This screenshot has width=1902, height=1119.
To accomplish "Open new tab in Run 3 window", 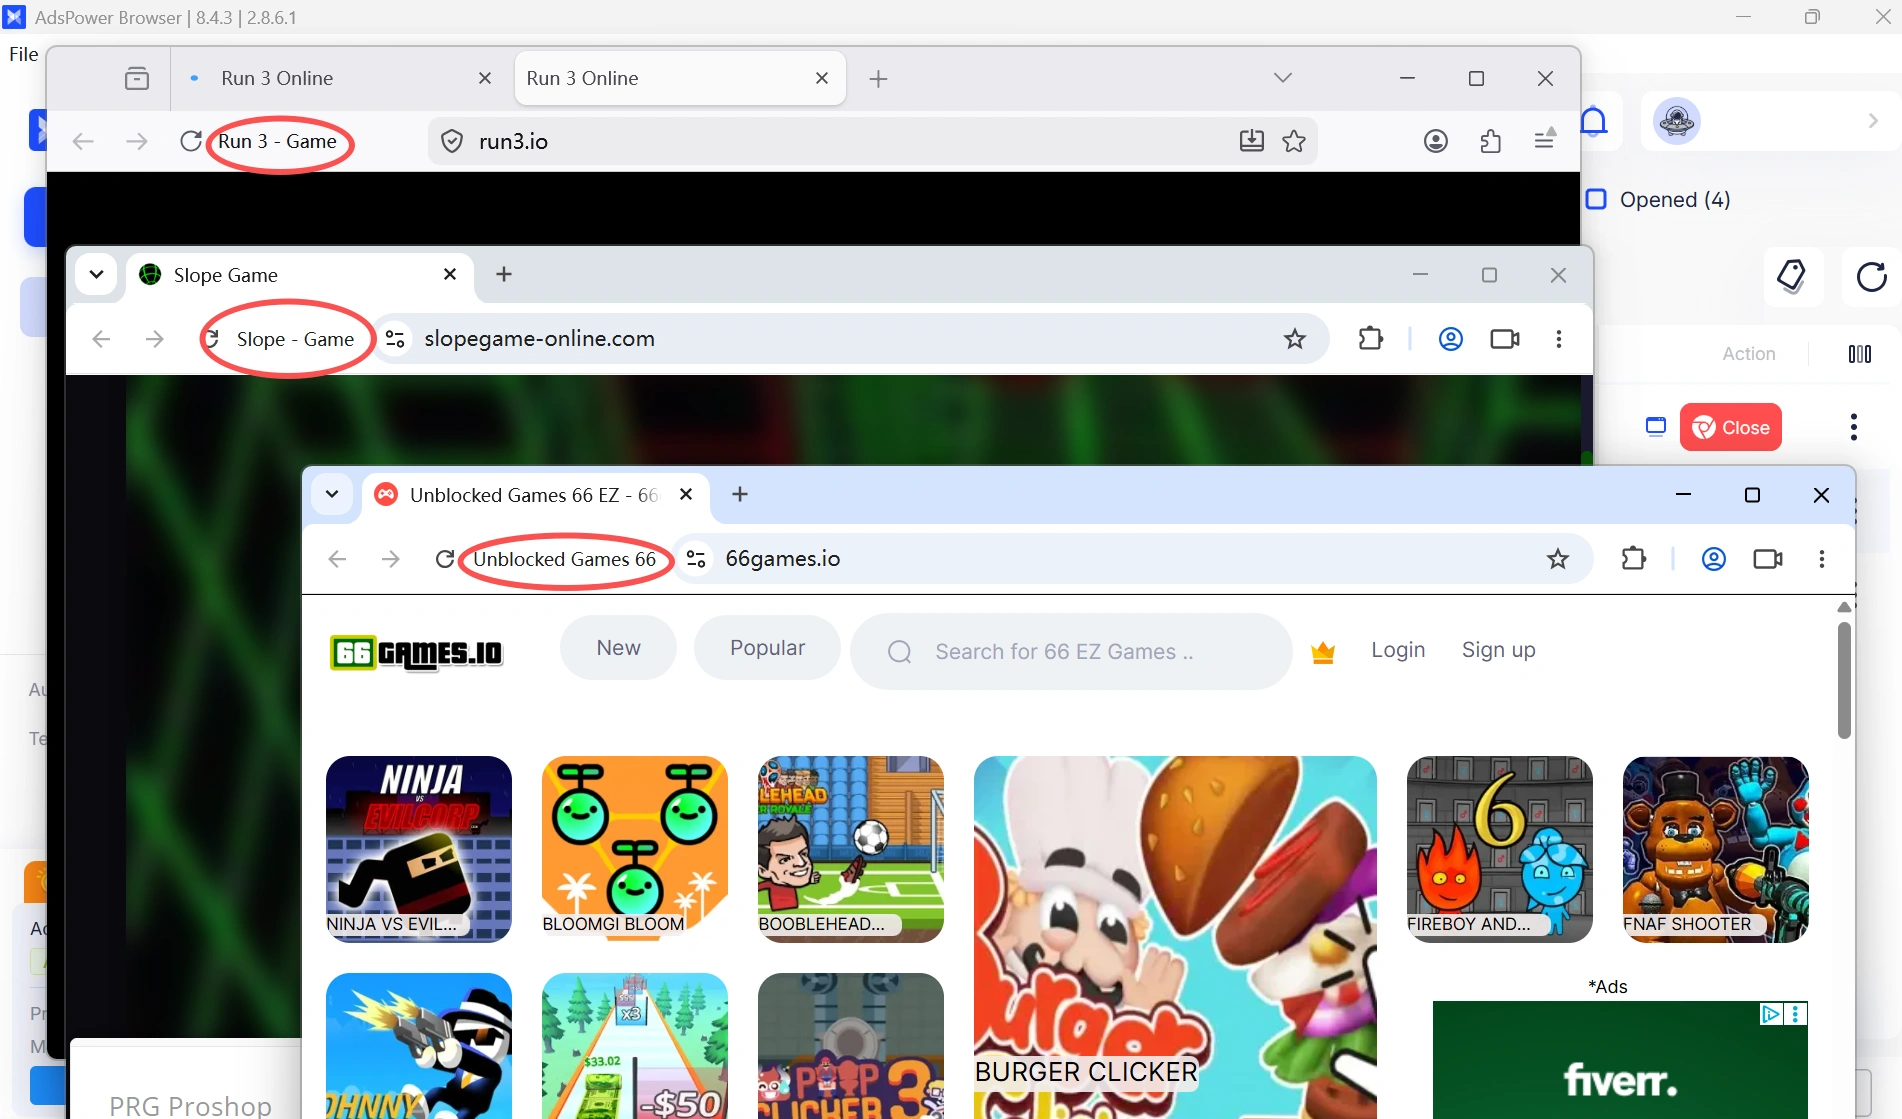I will coord(878,79).
